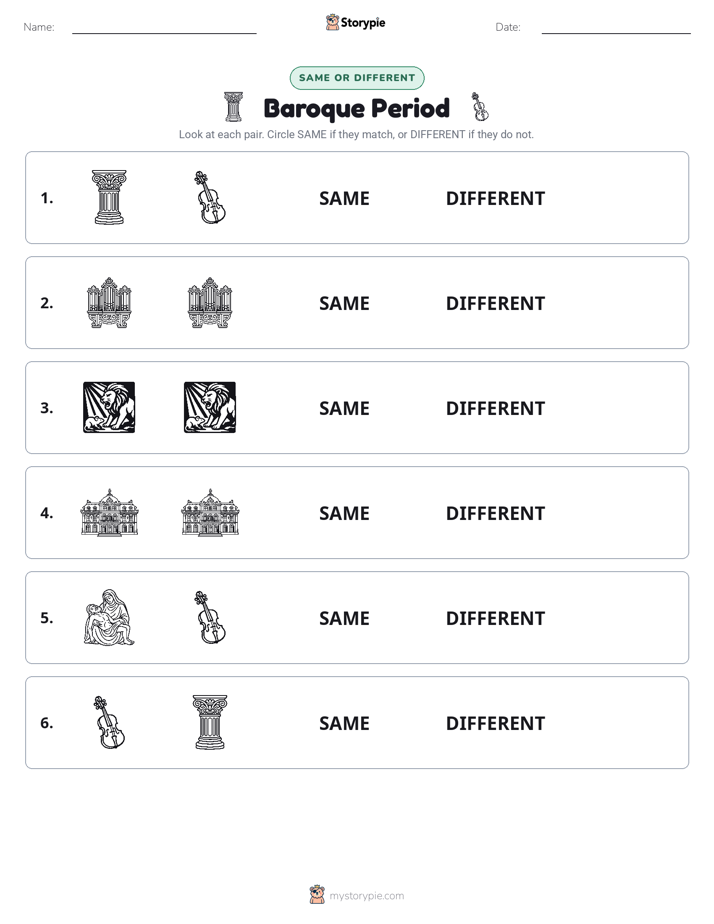Select the left pipe organ in row 2
The image size is (714, 924).
point(109,302)
